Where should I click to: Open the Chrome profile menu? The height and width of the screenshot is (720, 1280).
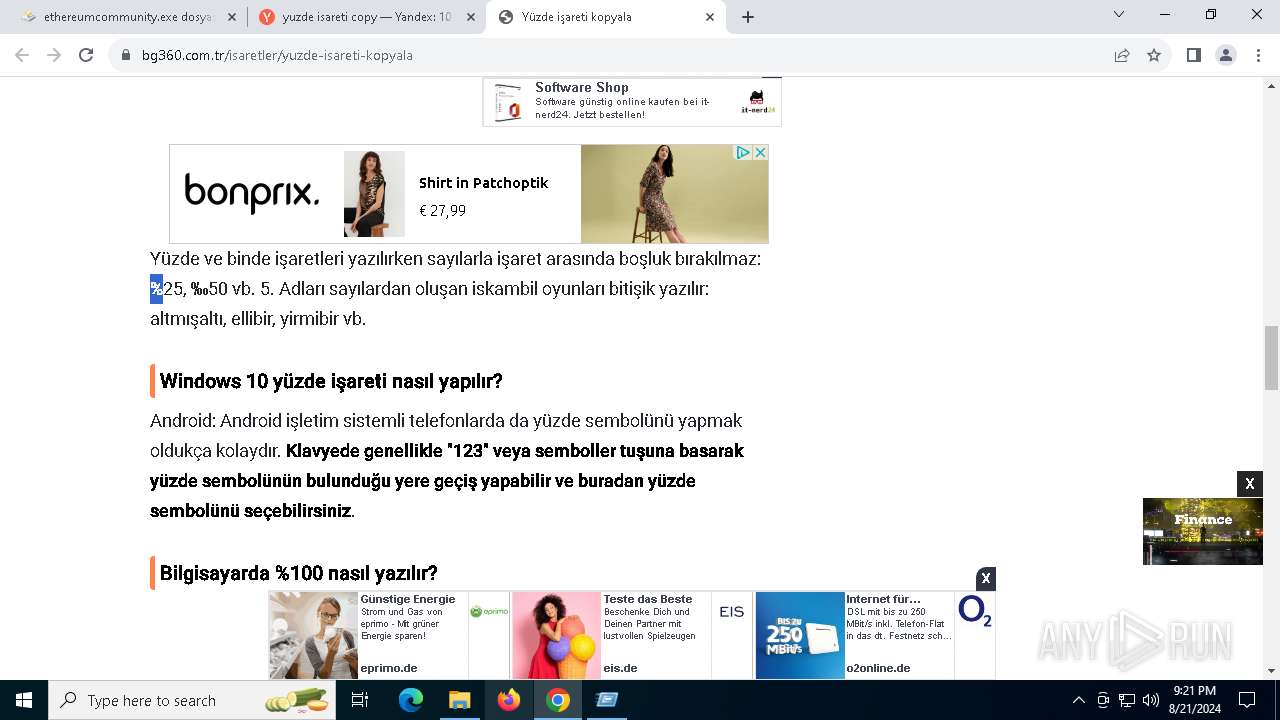tap(1226, 55)
